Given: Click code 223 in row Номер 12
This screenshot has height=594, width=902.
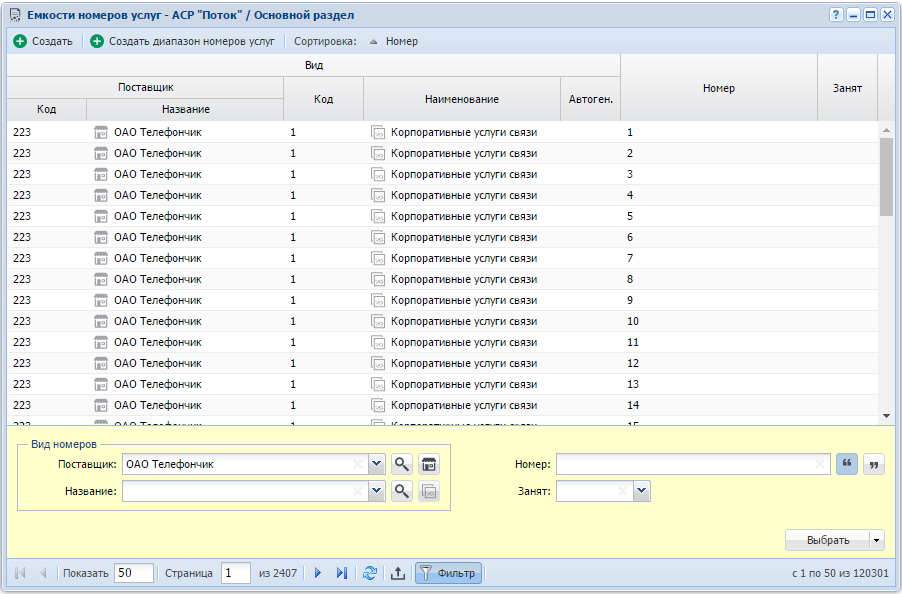Looking at the screenshot, I should click(x=22, y=363).
